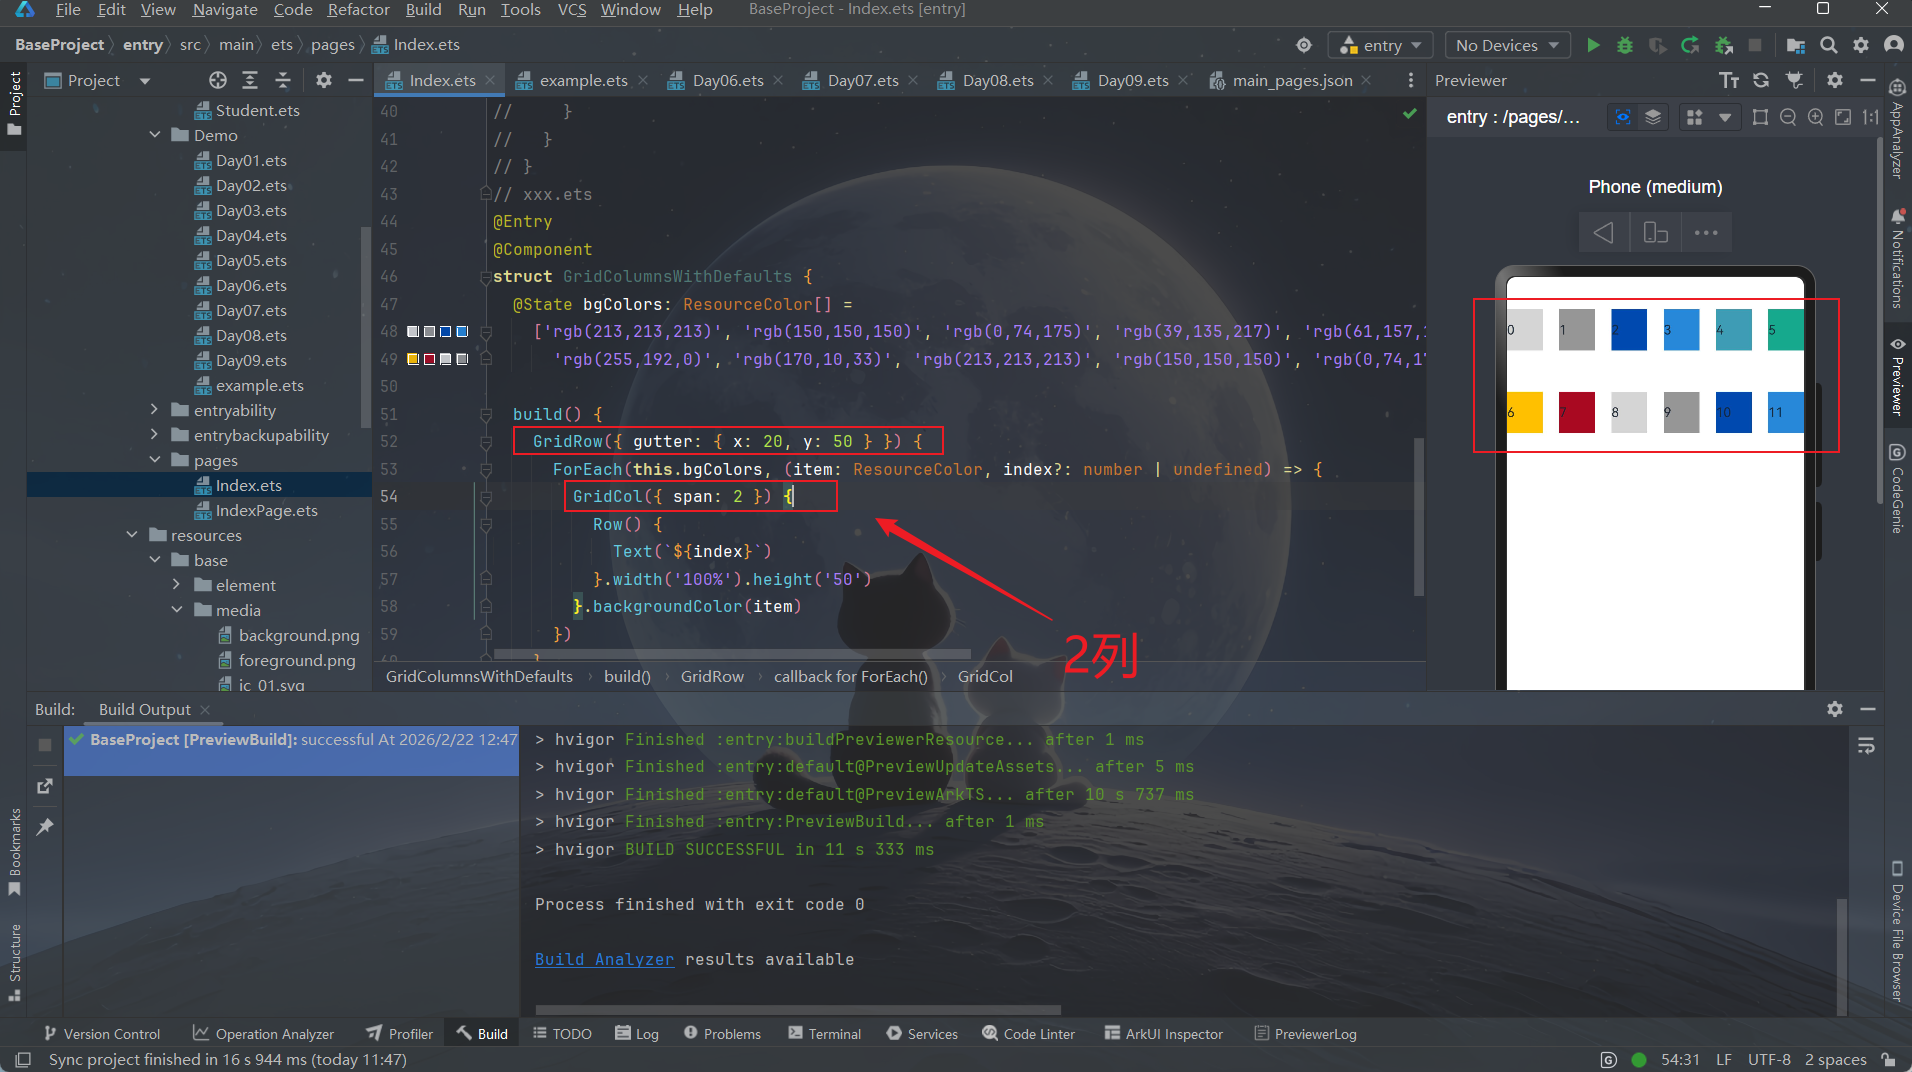Open the ArkUI Inspector tab

(1163, 1034)
